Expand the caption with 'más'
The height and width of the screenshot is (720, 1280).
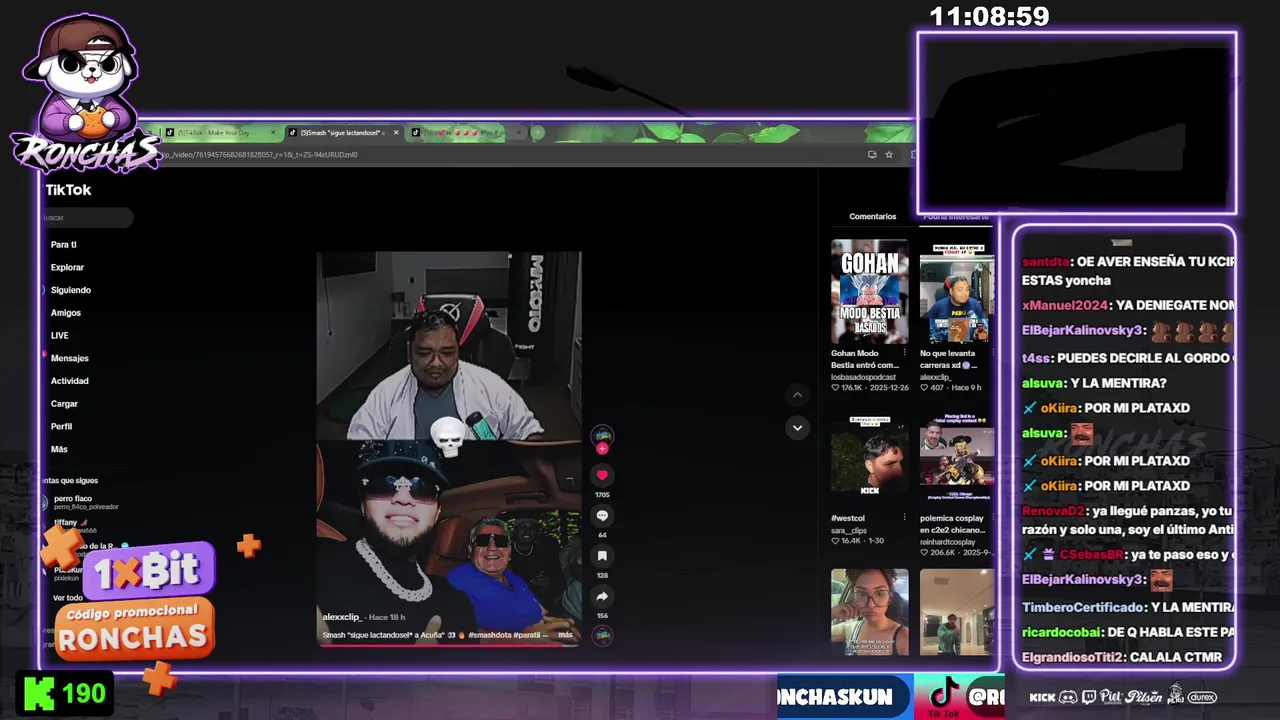(565, 634)
